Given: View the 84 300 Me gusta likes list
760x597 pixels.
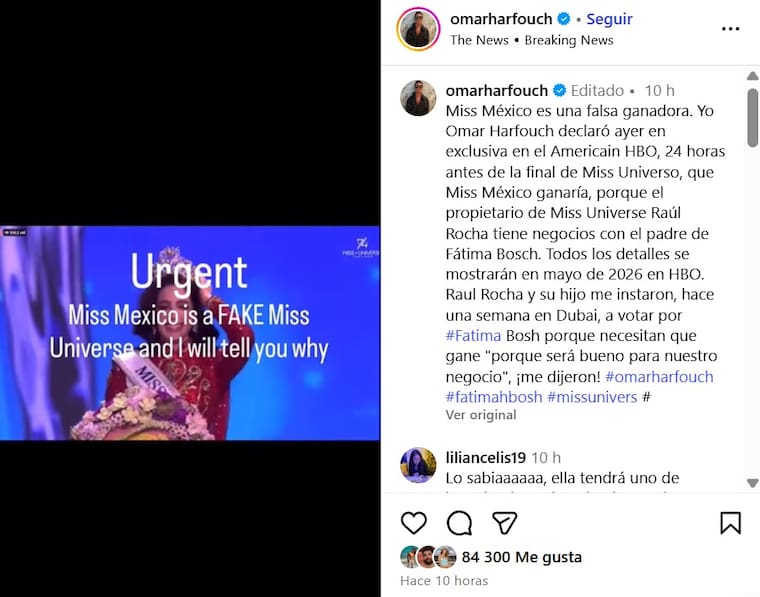Looking at the screenshot, I should [x=522, y=557].
